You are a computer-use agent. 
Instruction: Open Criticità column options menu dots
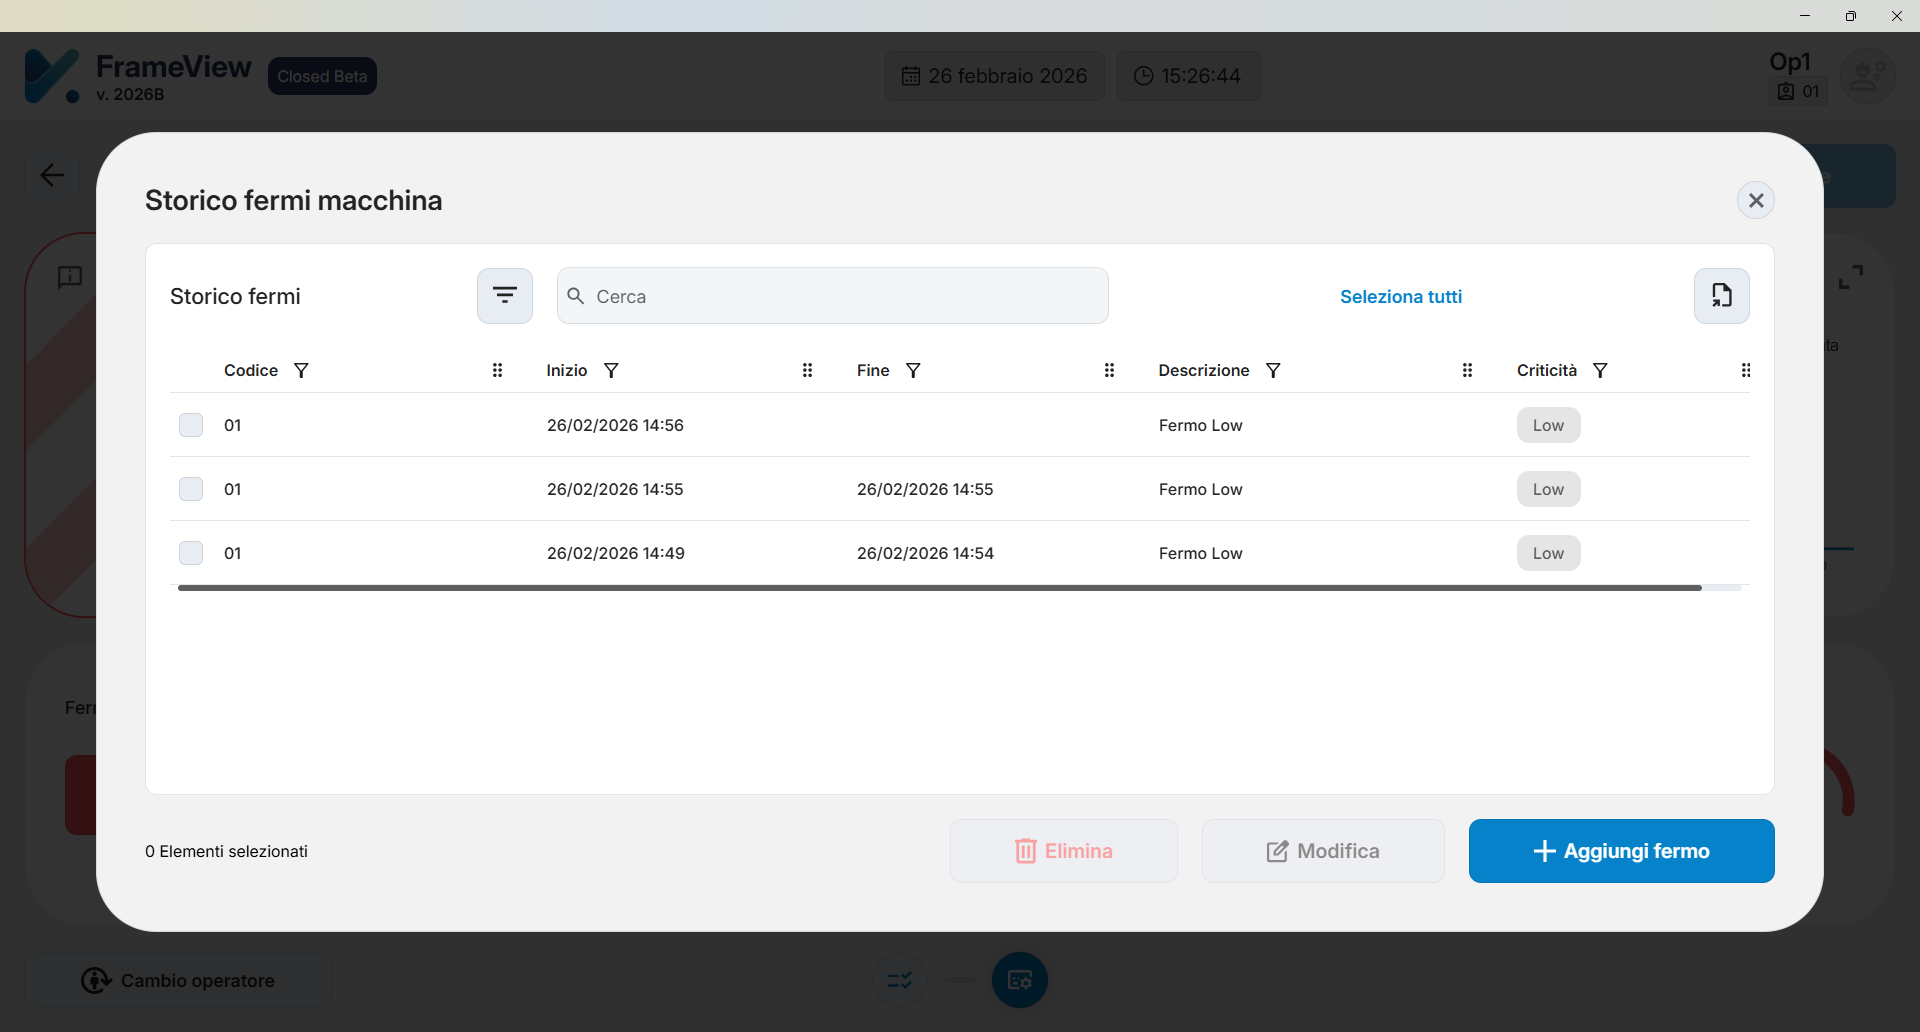click(x=1746, y=371)
